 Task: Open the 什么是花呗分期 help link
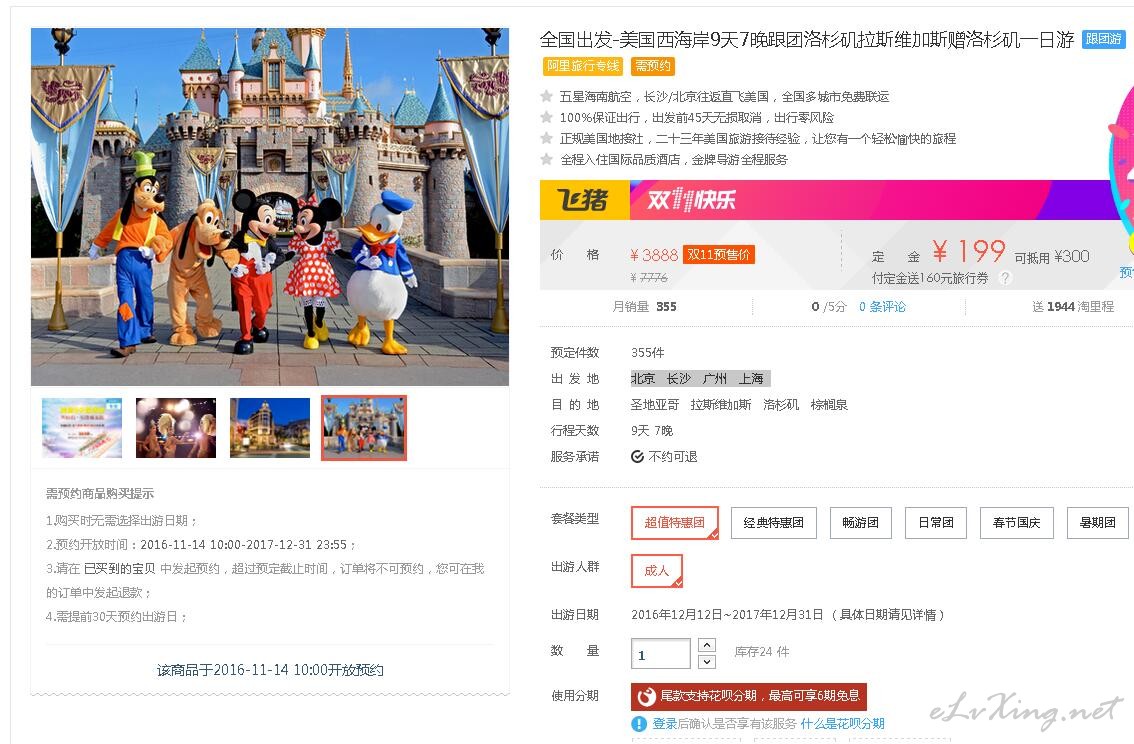pos(843,724)
